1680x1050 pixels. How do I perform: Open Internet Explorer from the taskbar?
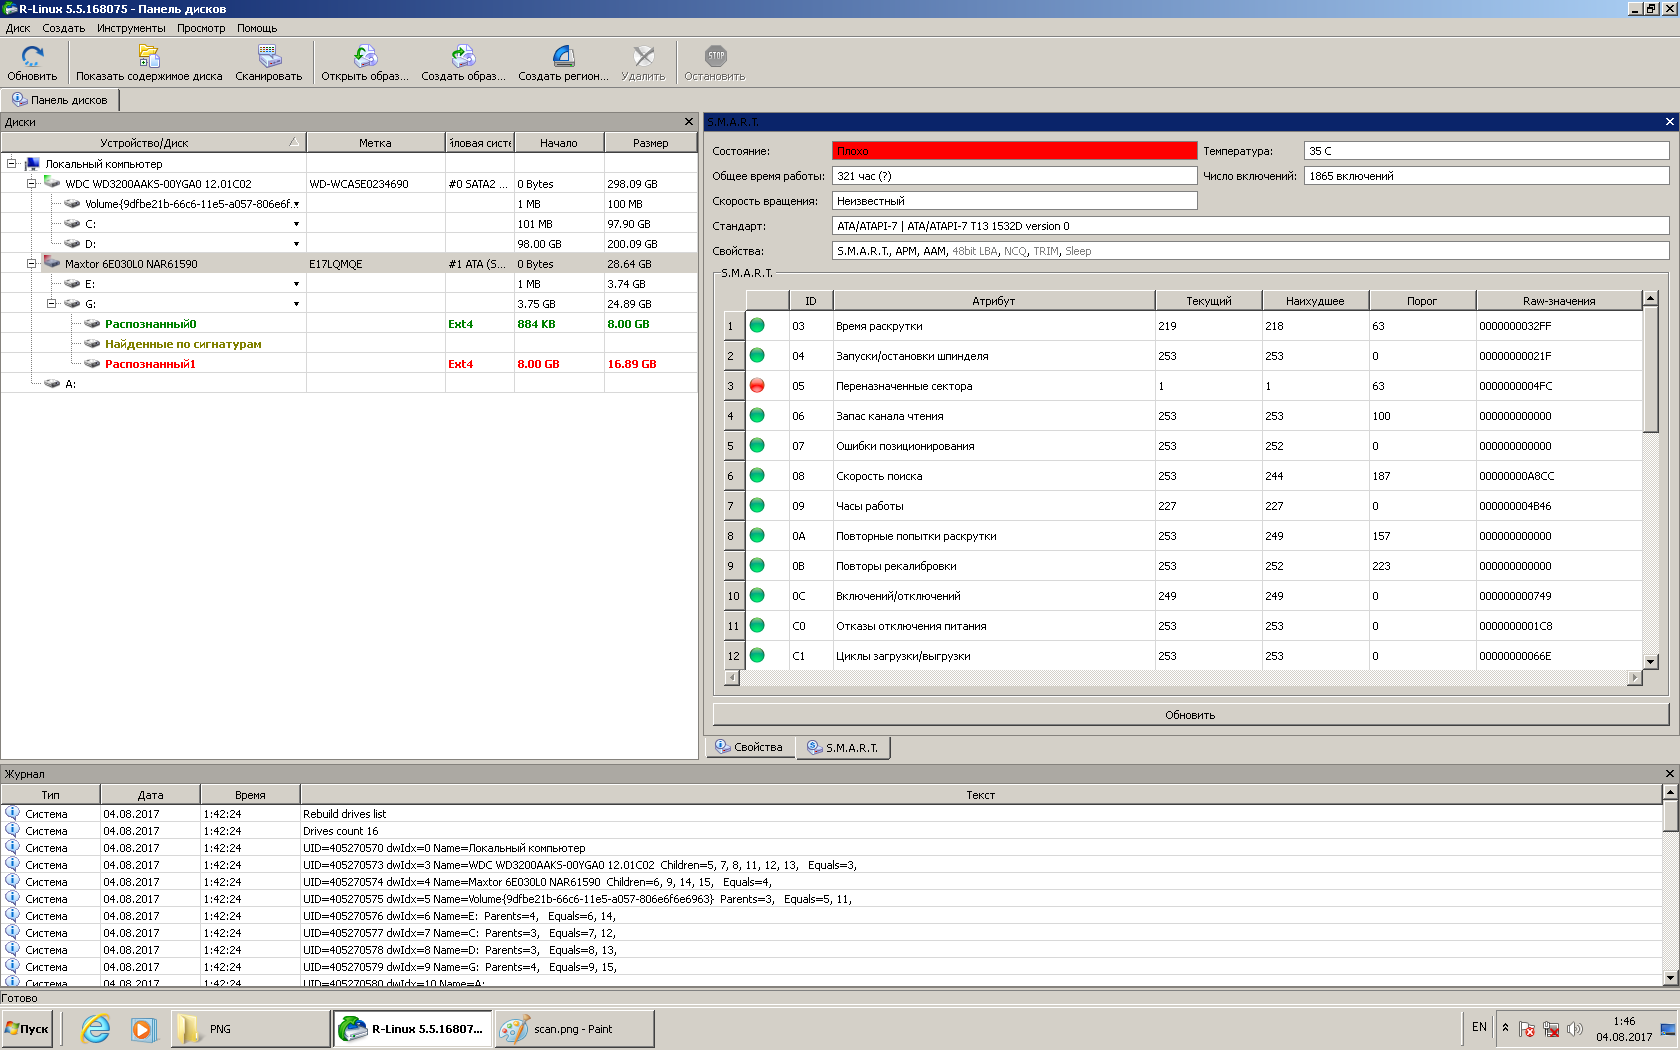pyautogui.click(x=96, y=1029)
